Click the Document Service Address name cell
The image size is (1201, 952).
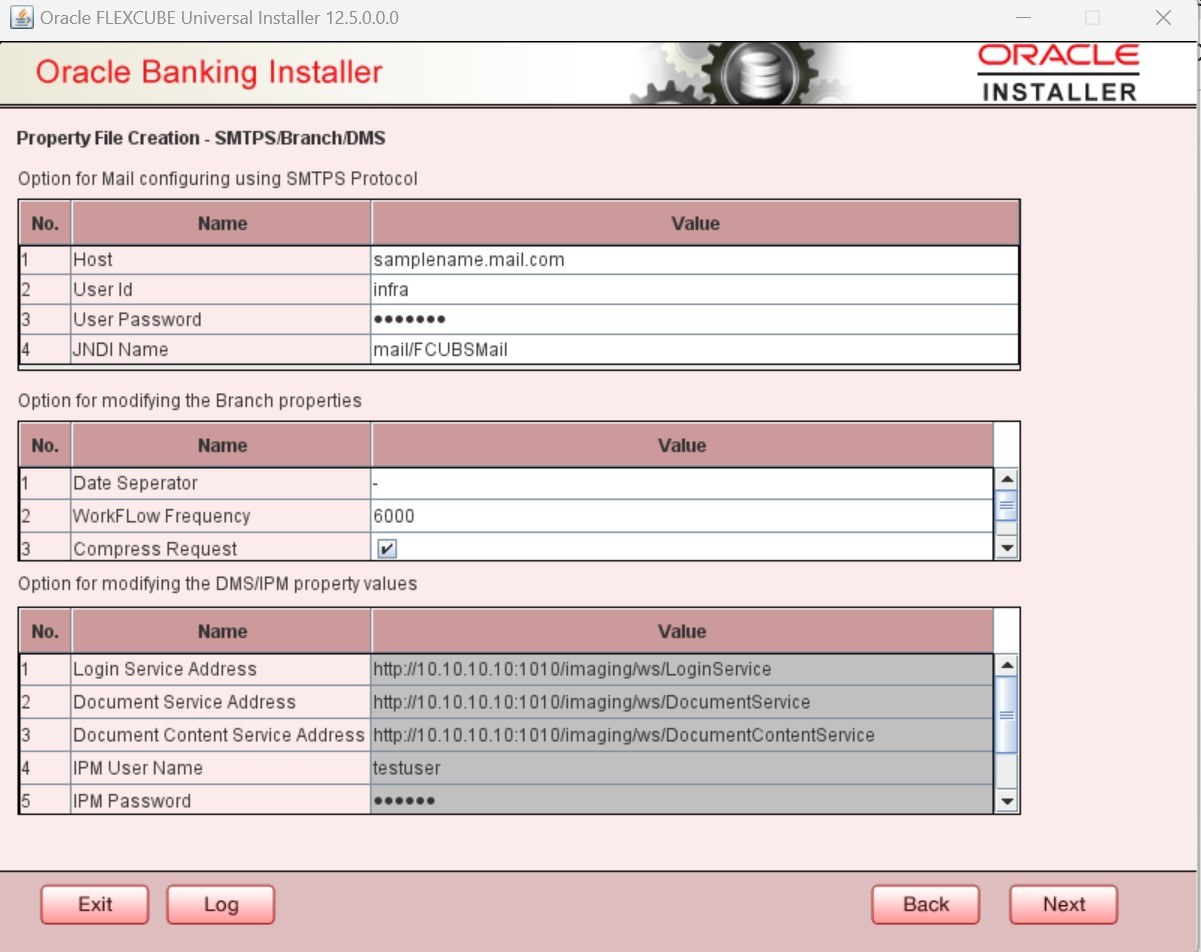[x=221, y=702]
